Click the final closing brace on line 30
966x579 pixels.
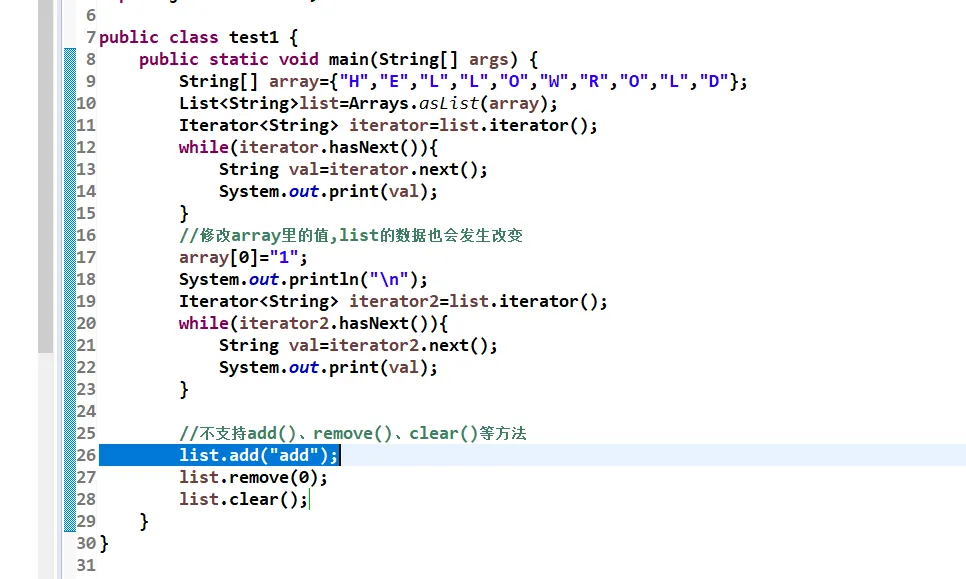coord(104,543)
